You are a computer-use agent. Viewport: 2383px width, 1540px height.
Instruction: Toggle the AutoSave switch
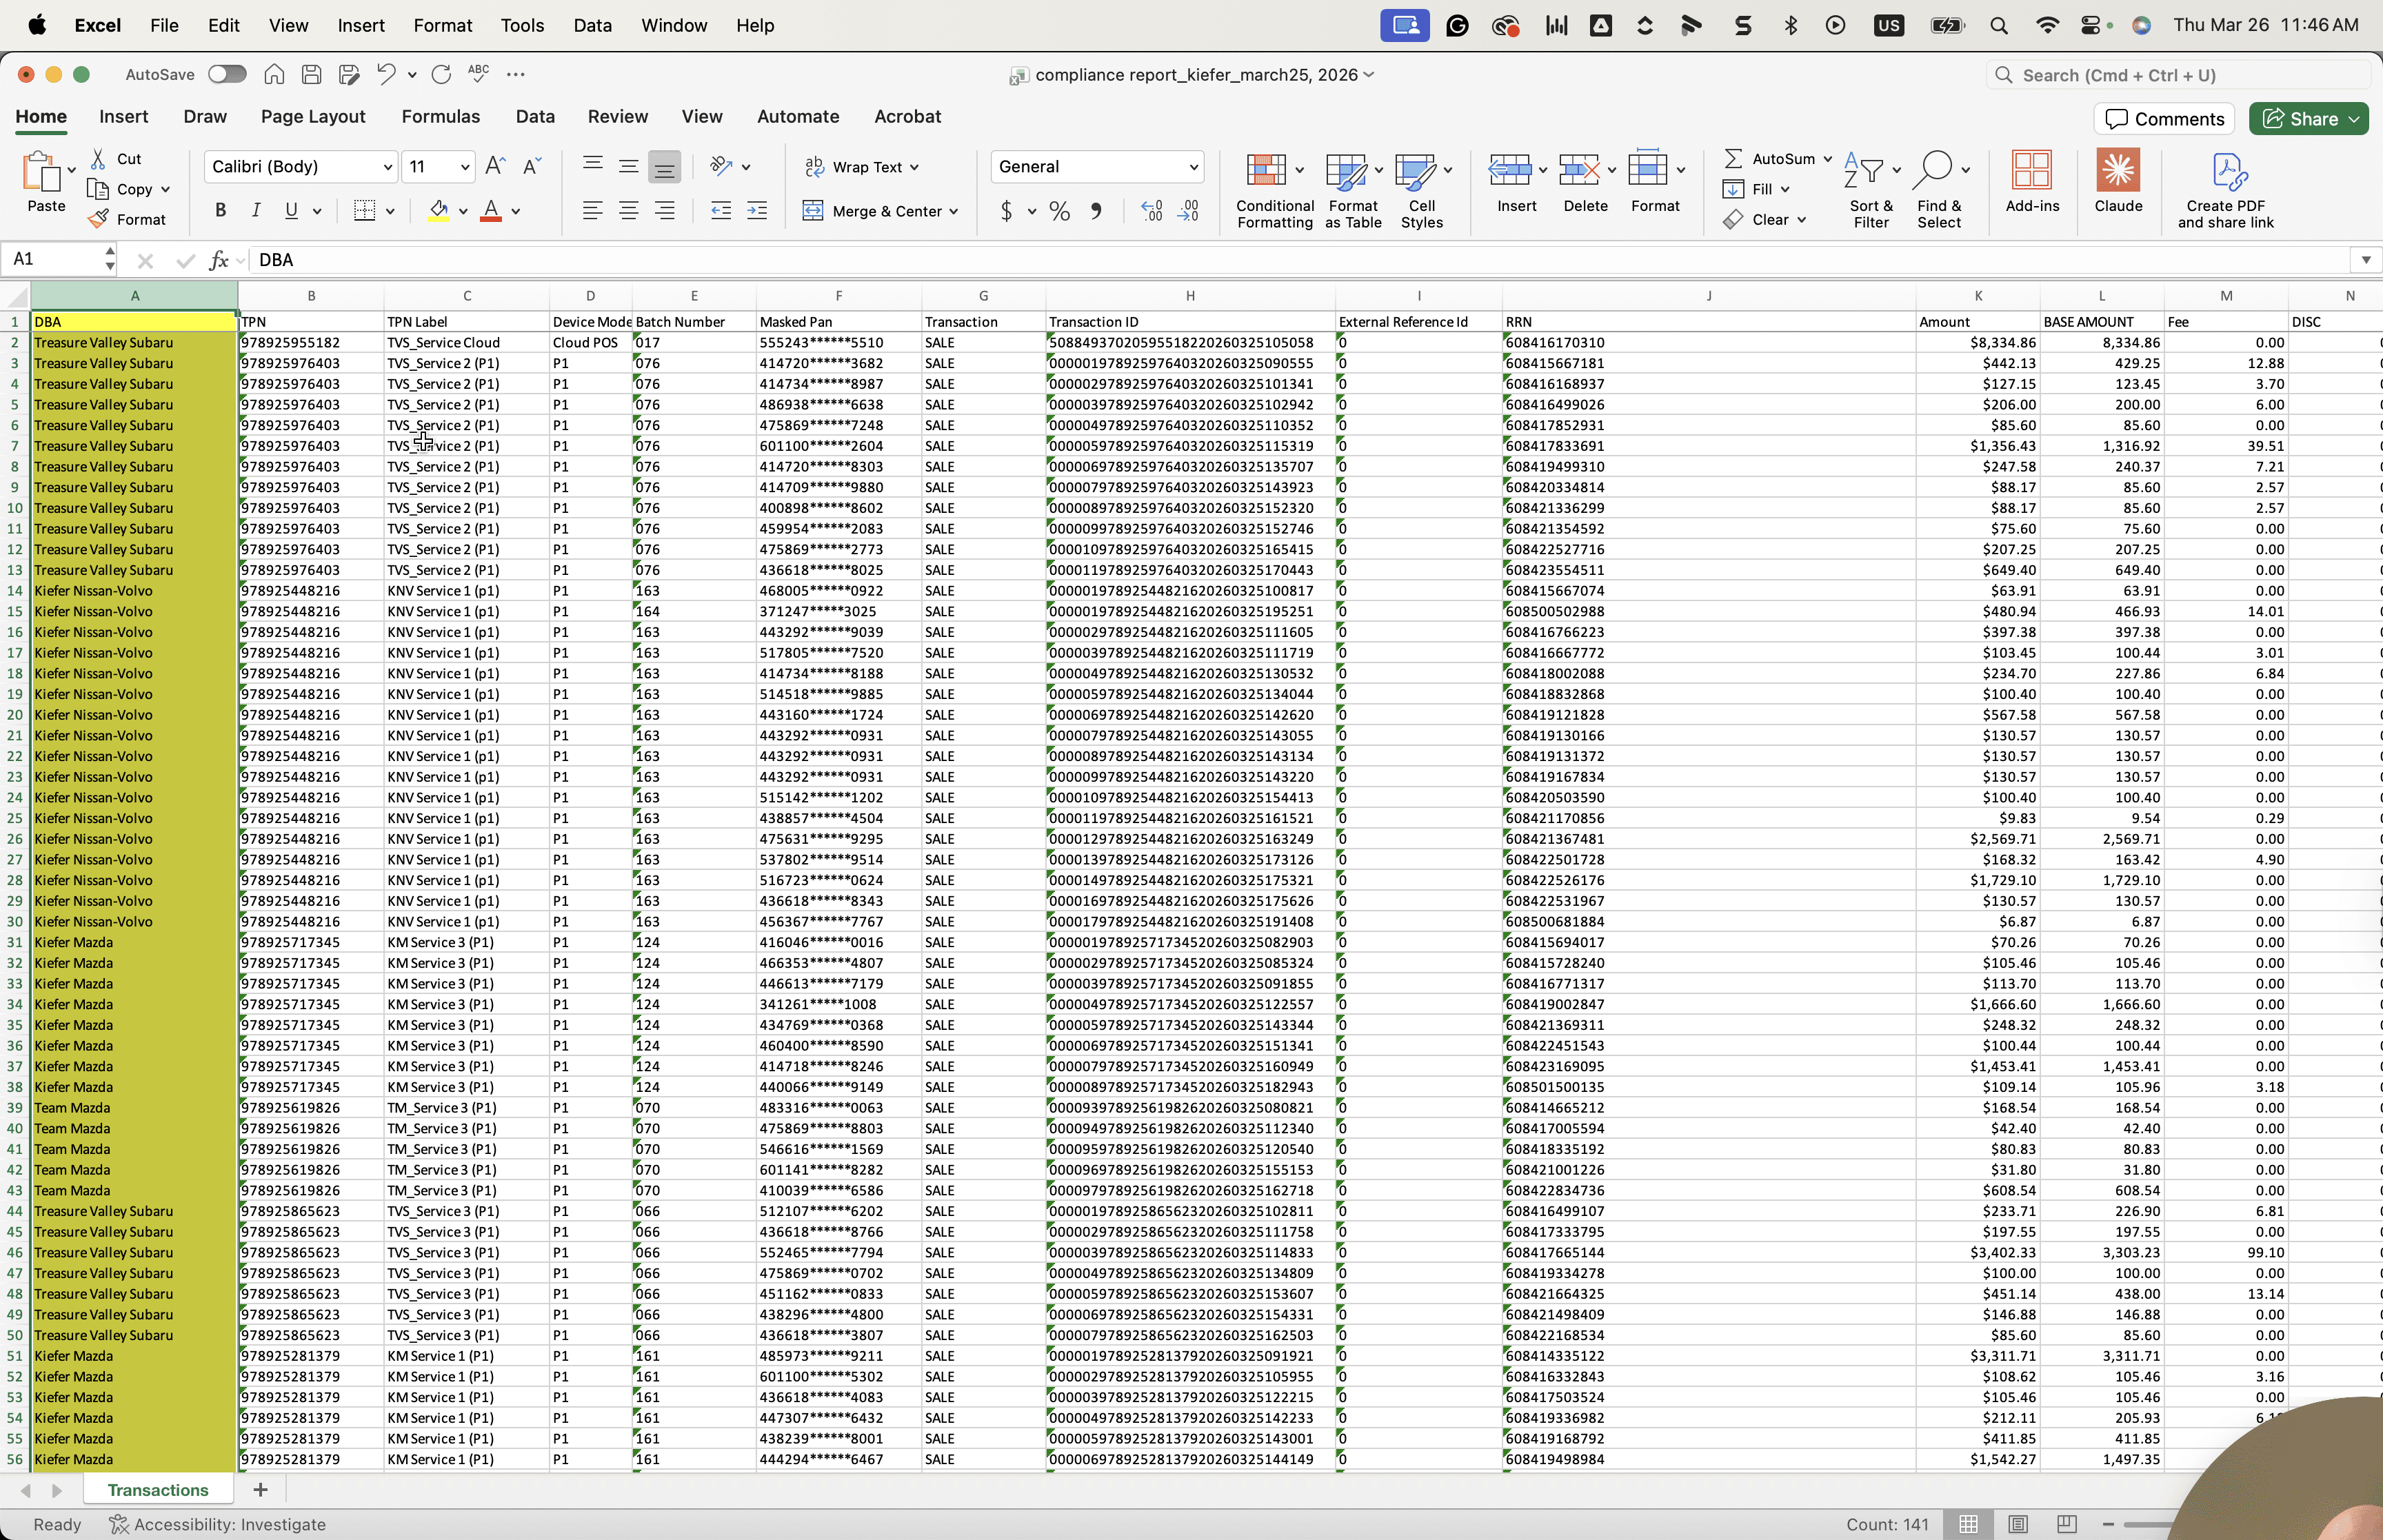227,74
